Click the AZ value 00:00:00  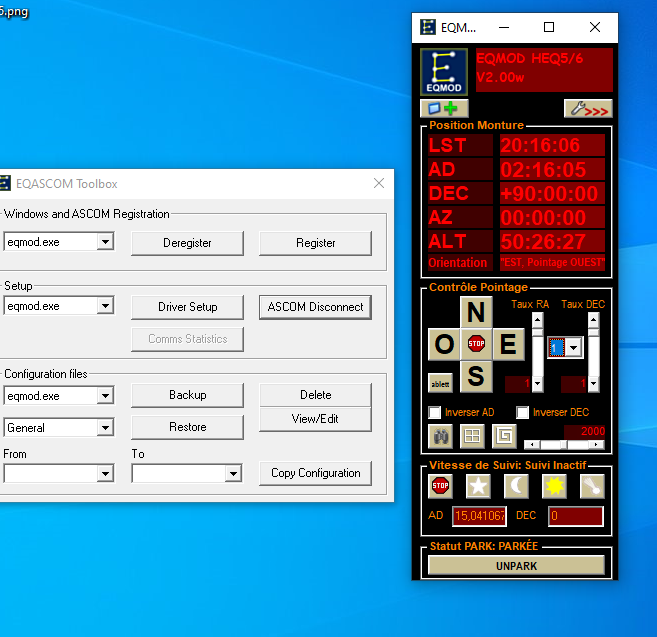(552, 218)
